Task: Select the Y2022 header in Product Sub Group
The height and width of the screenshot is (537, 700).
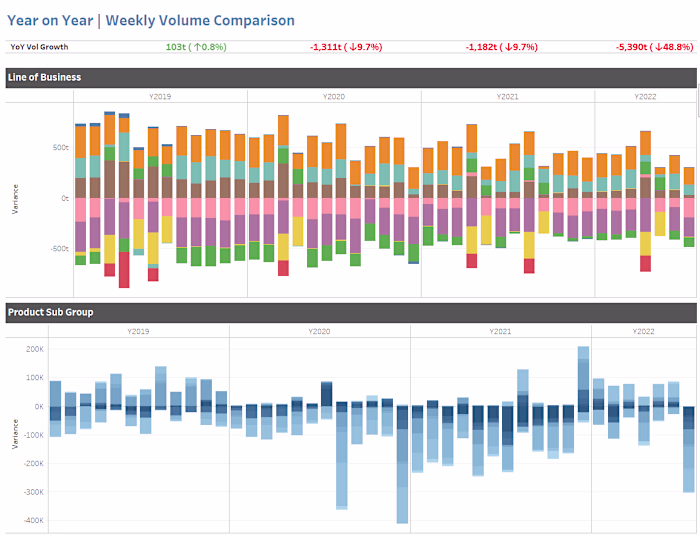Action: pos(643,331)
